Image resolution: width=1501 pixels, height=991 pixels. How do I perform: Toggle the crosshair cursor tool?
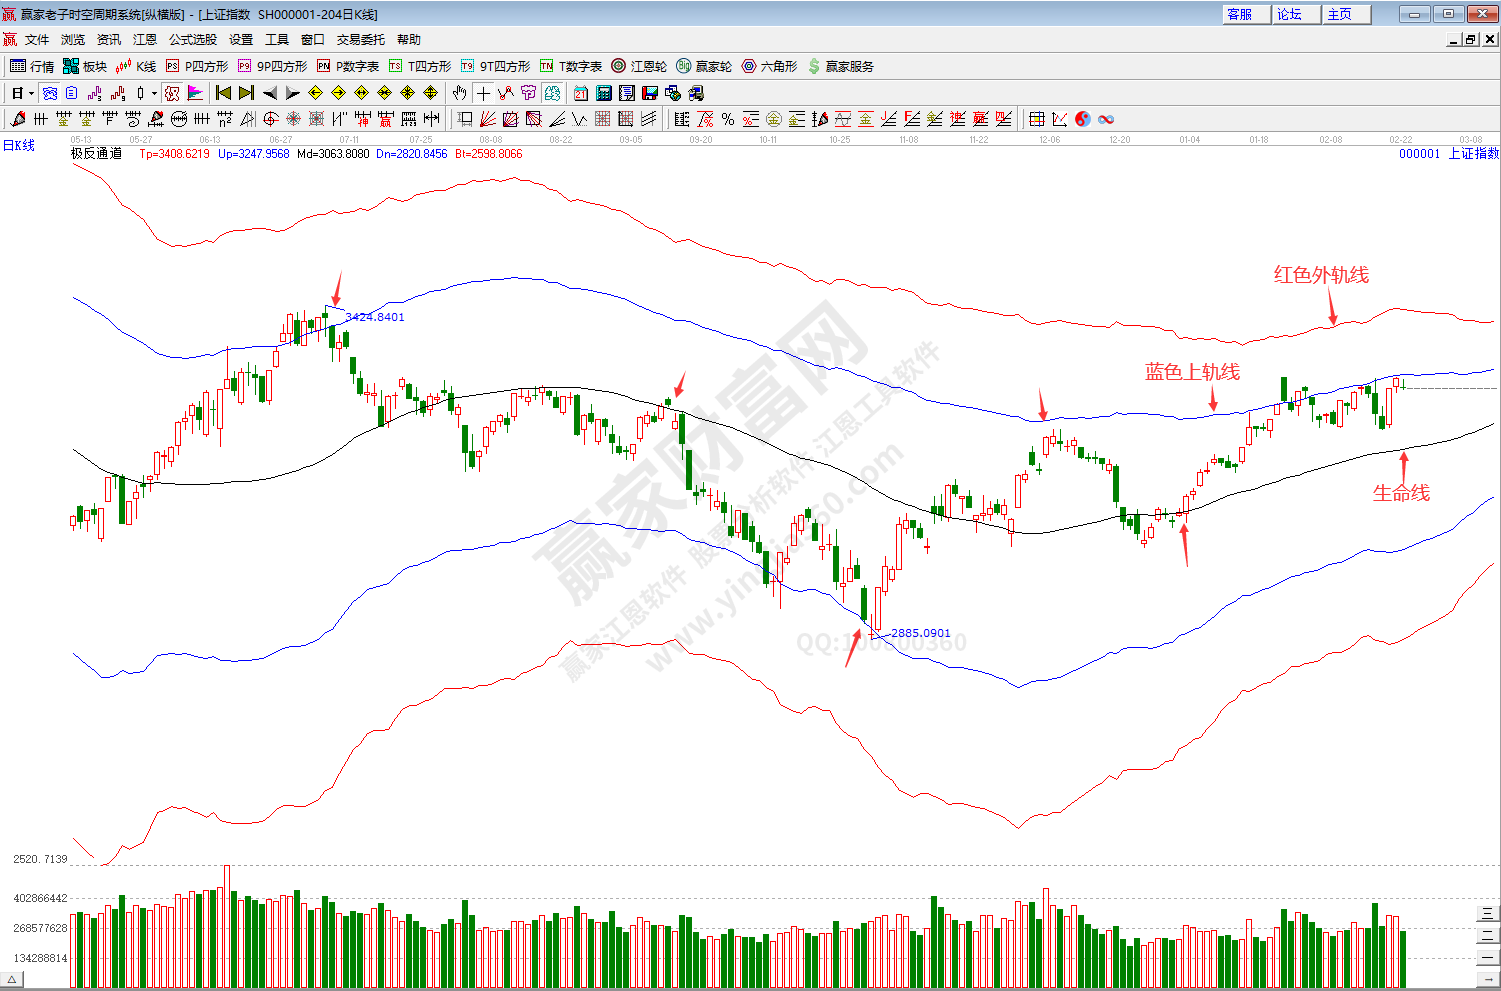[483, 93]
